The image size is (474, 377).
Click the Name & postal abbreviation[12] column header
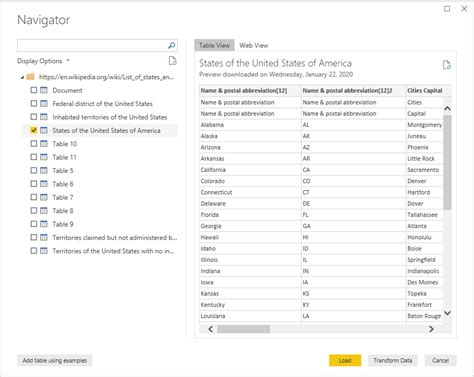pos(250,91)
